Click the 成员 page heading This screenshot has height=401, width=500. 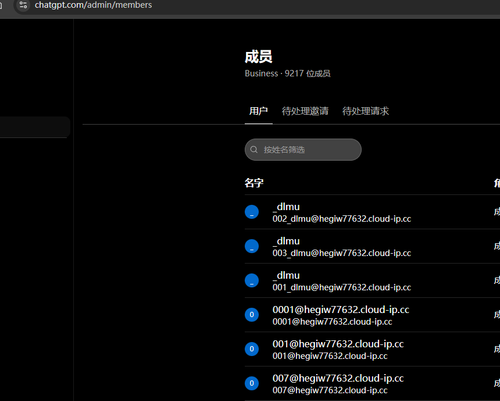[259, 57]
